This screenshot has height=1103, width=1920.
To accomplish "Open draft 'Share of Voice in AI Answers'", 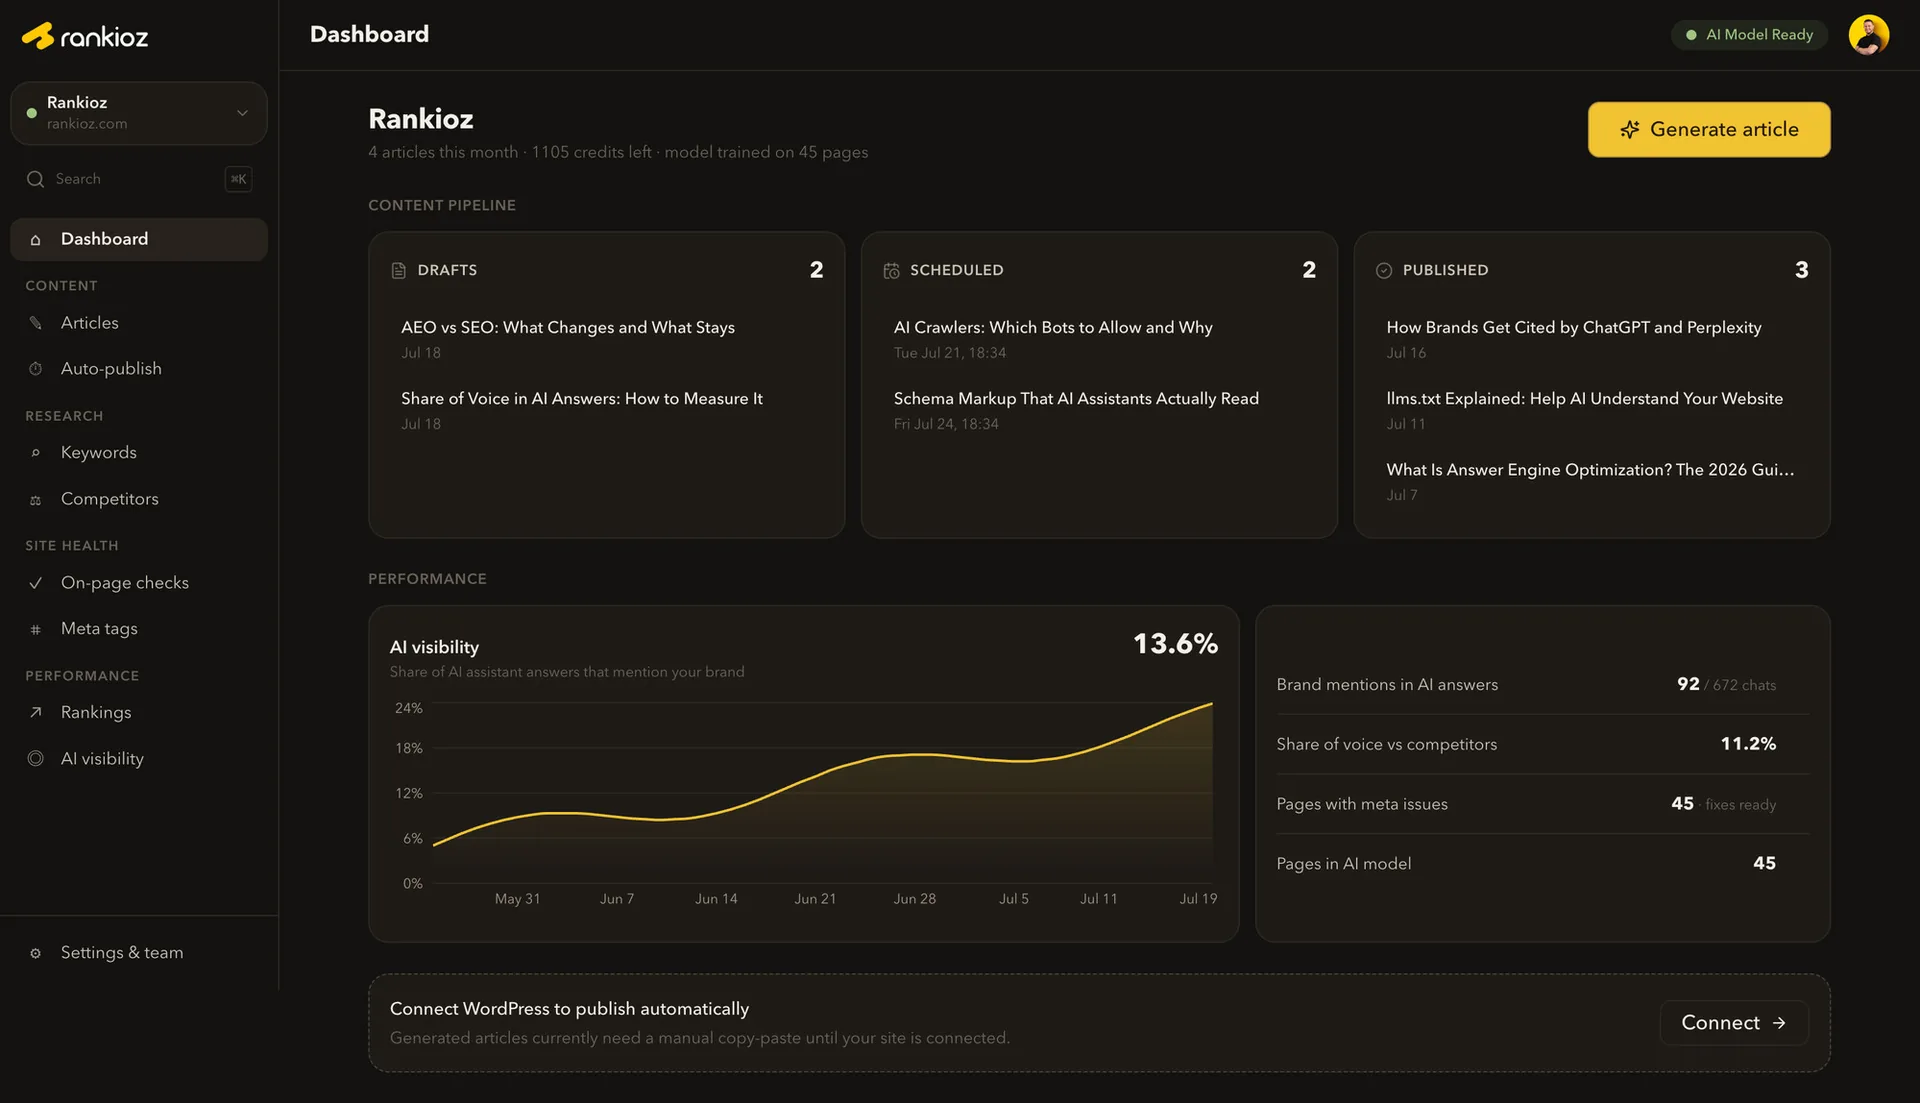I will tap(582, 399).
